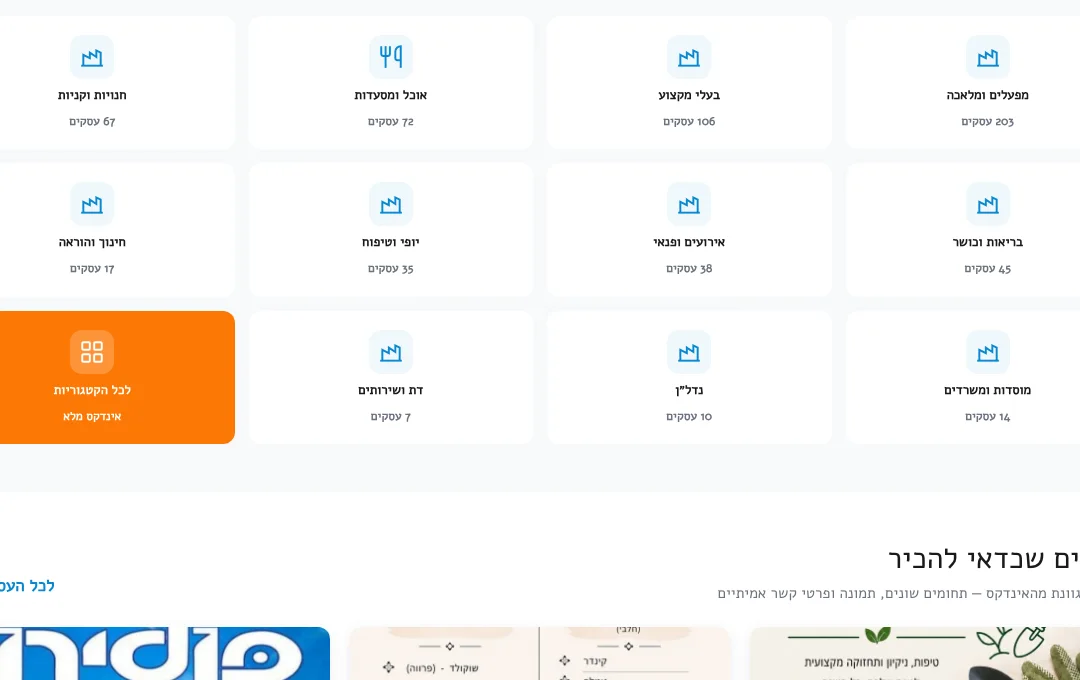Open the חנויות וקניות category title
The image size is (1080, 680).
pos(92,95)
